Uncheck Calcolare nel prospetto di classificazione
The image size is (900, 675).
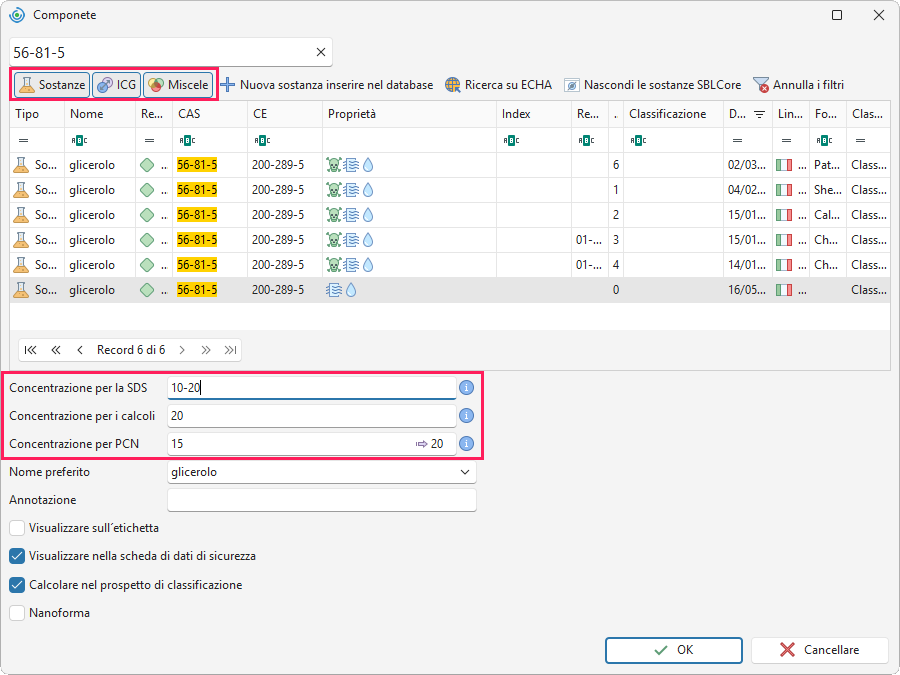pyautogui.click(x=17, y=585)
